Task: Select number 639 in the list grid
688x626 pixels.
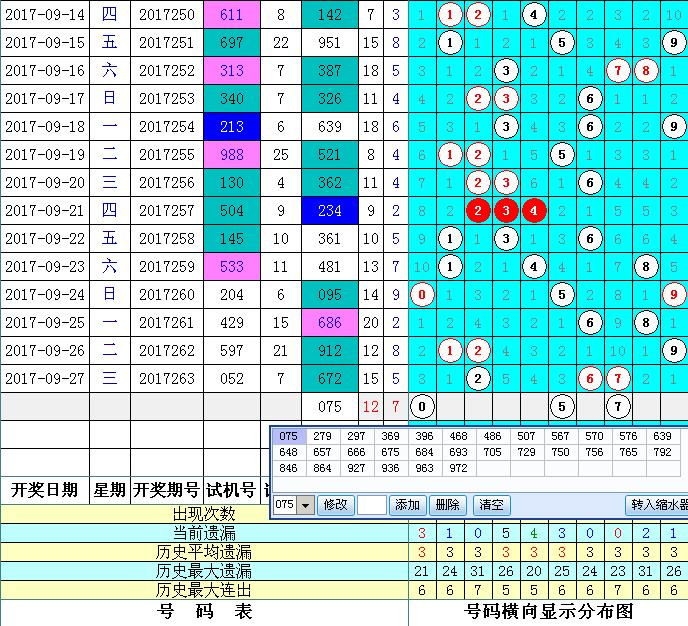Action: pos(662,436)
